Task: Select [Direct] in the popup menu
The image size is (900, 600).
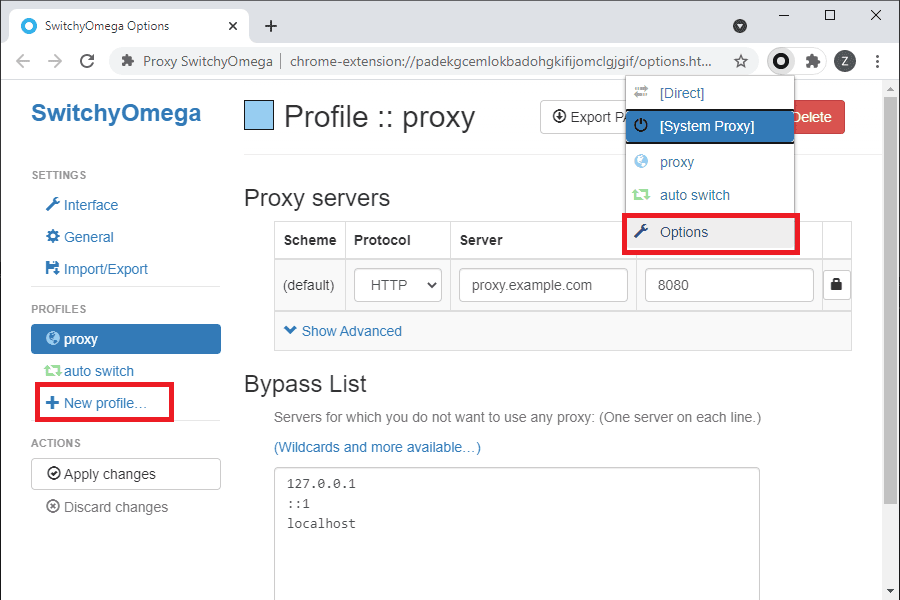Action: [709, 93]
